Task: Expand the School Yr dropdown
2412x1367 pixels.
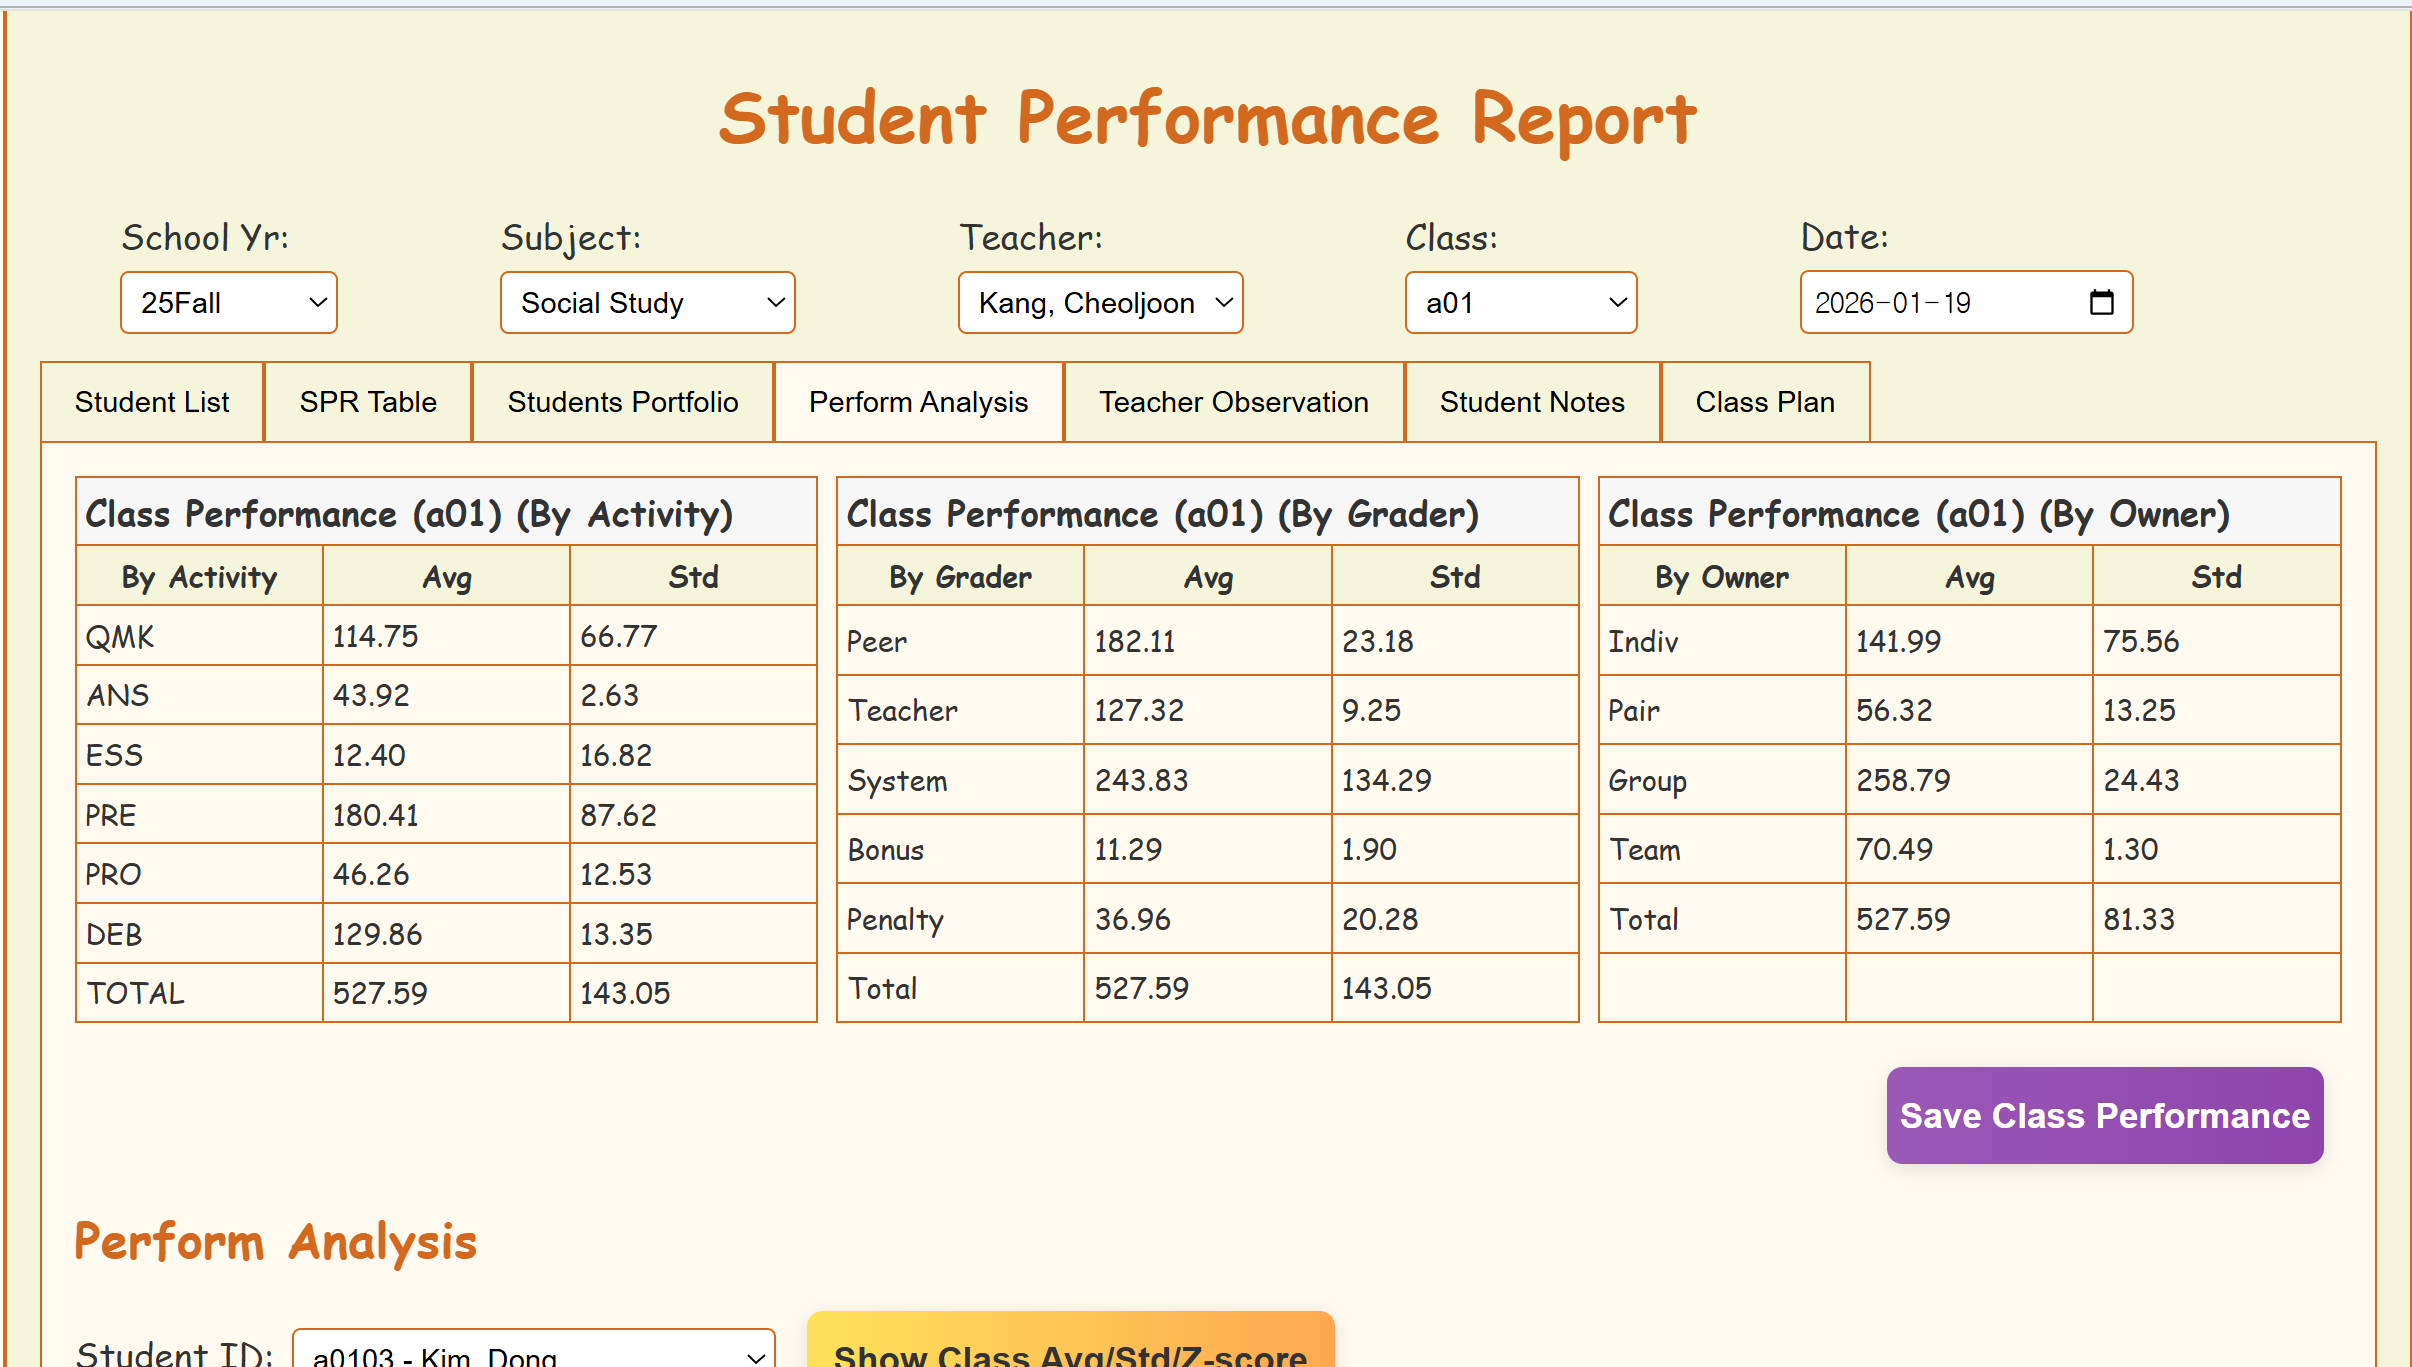Action: [229, 302]
